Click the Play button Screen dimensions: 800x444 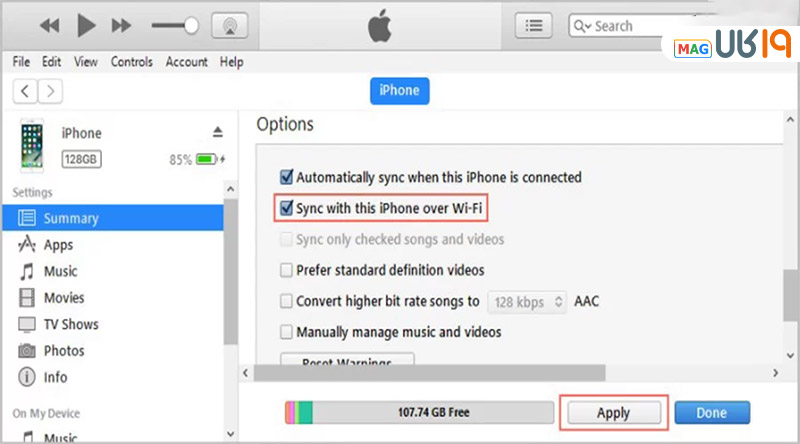(86, 24)
